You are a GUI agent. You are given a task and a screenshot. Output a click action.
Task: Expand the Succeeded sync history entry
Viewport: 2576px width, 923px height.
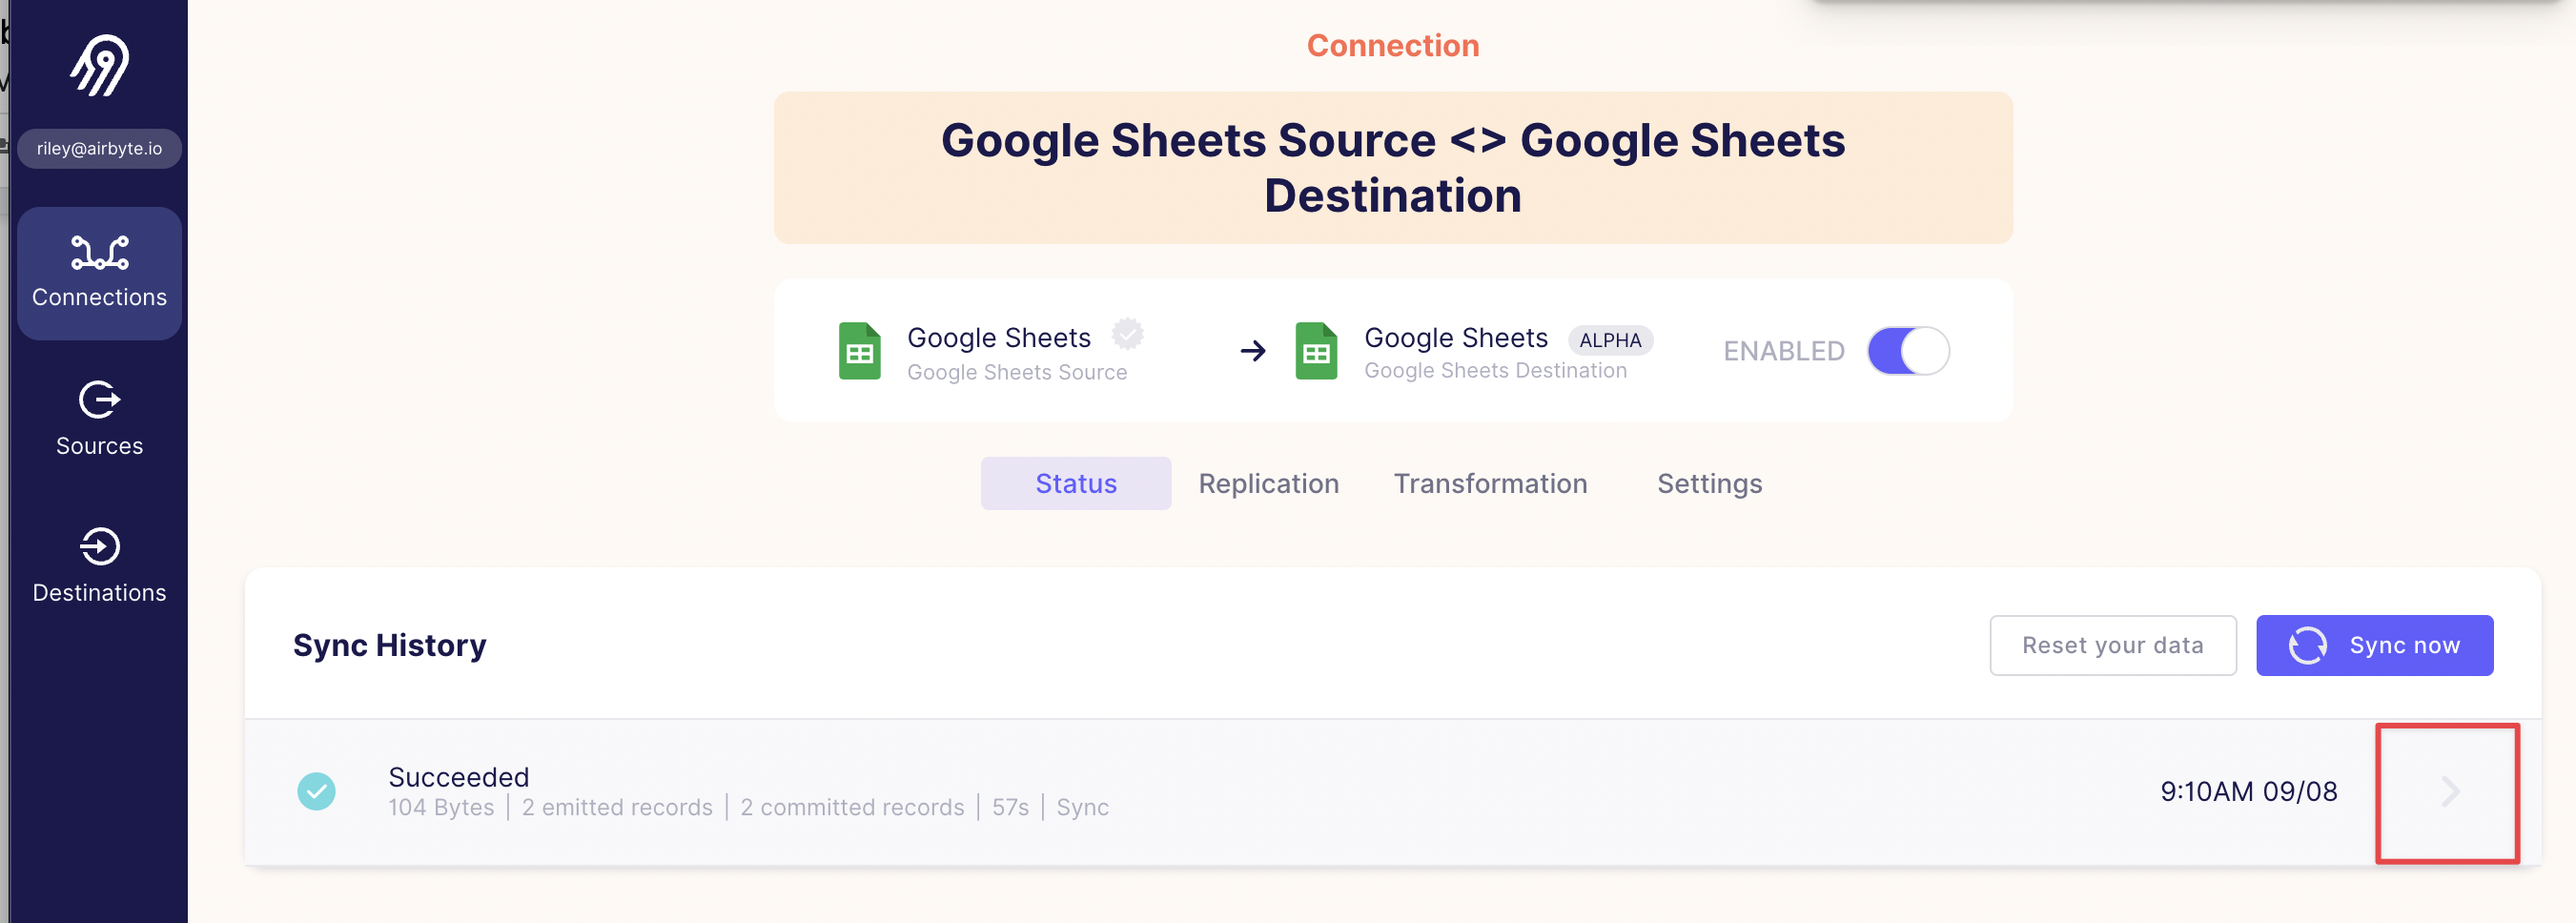[x=2447, y=792]
